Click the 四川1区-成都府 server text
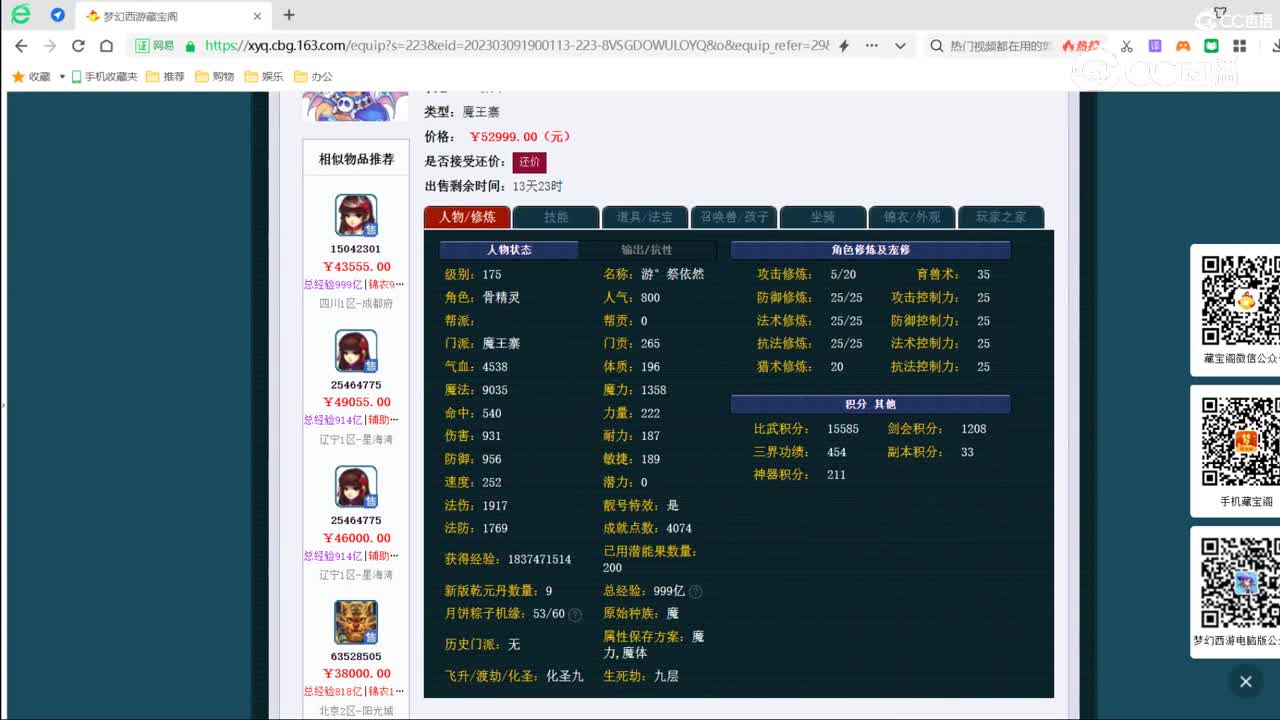 (356, 303)
